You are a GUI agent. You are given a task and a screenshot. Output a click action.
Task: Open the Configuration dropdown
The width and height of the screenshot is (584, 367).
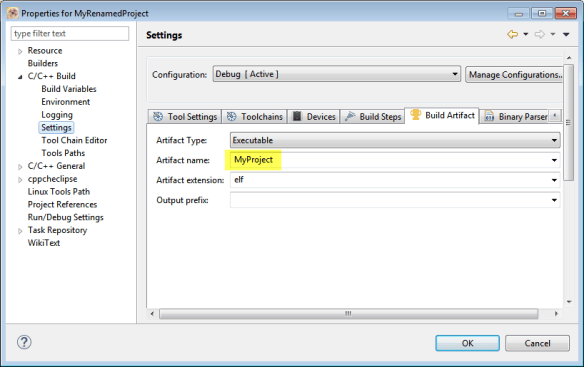pyautogui.click(x=337, y=74)
